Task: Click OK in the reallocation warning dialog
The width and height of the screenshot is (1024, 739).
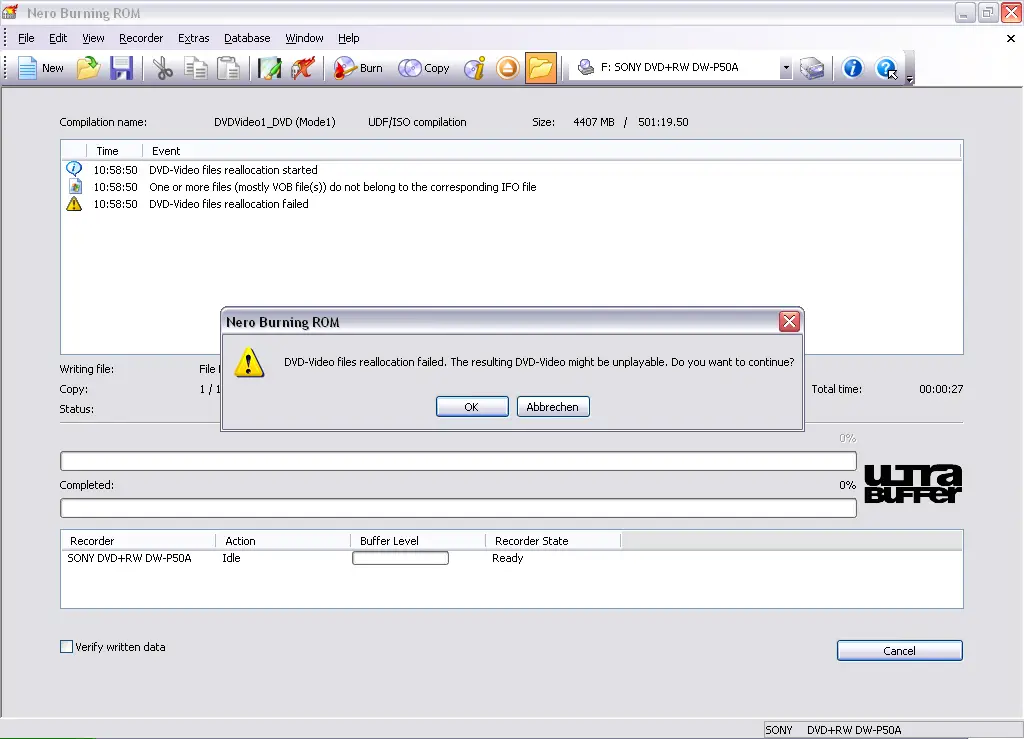Action: point(472,407)
